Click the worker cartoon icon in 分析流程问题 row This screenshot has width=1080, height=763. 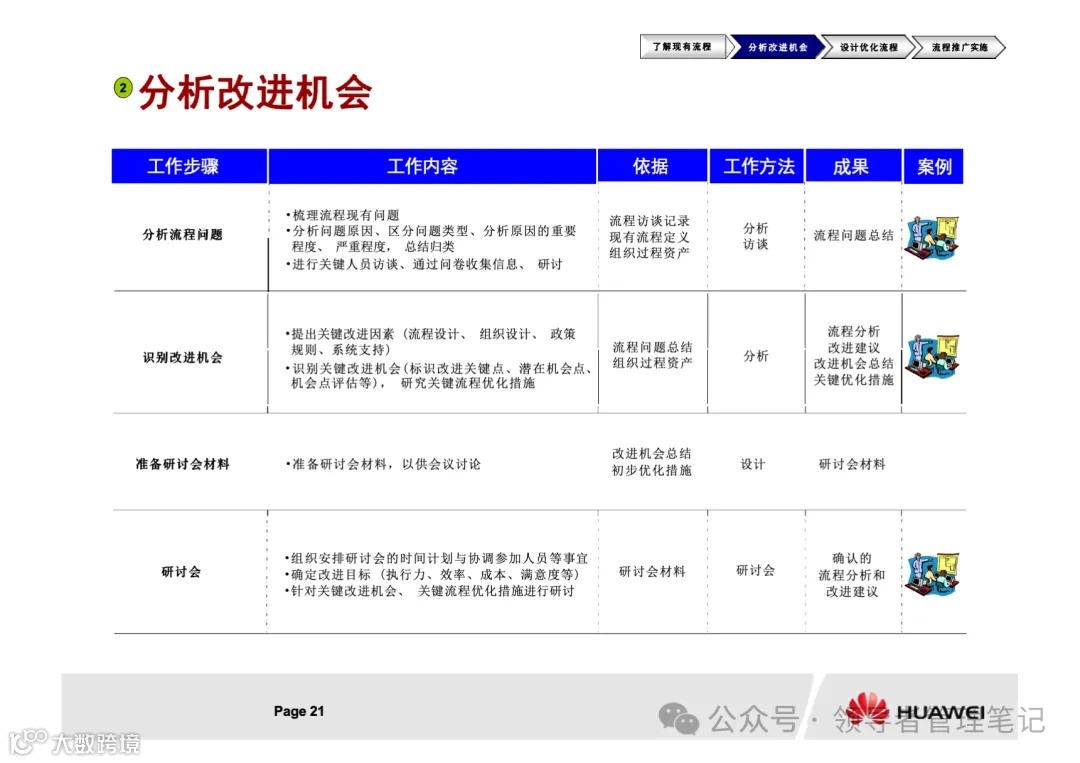(x=933, y=237)
